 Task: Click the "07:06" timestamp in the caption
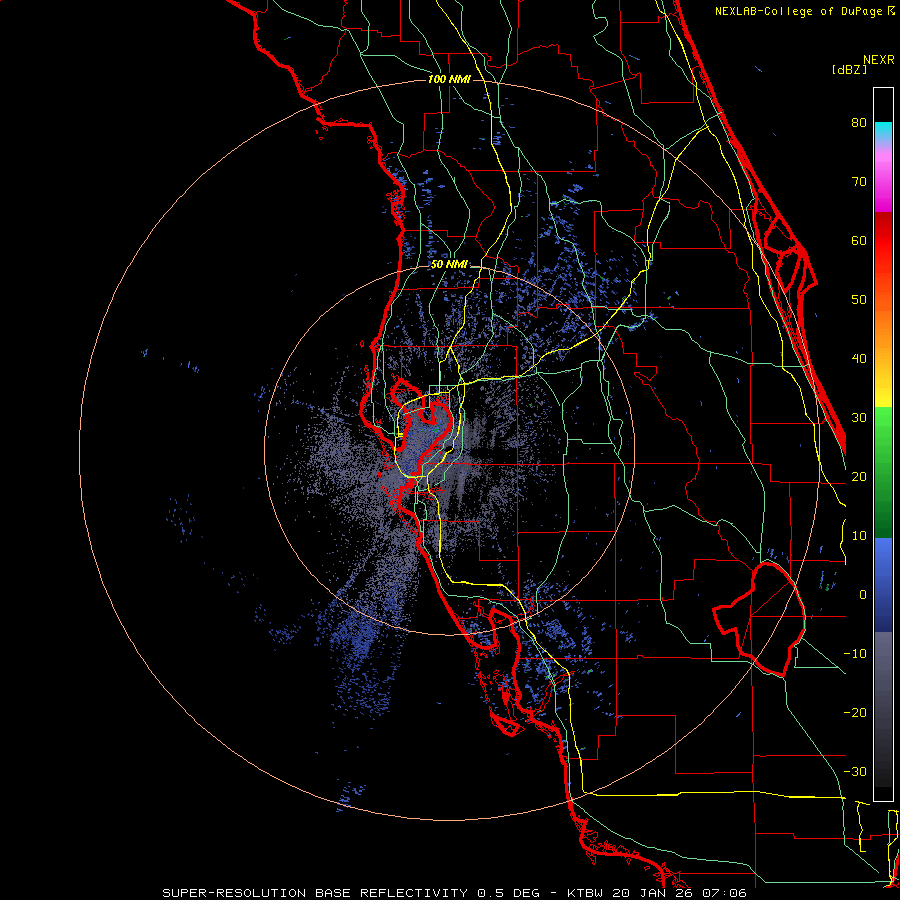726,893
